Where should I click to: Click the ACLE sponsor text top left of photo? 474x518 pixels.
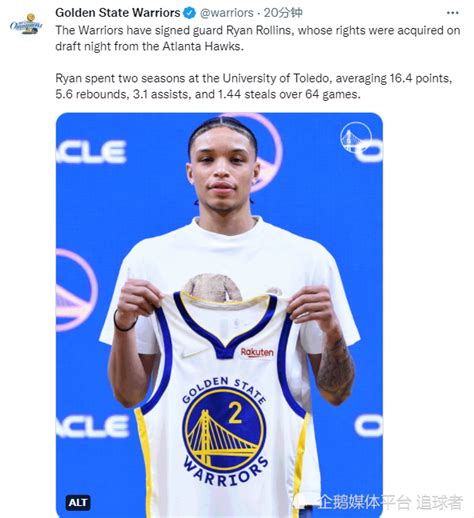click(91, 152)
